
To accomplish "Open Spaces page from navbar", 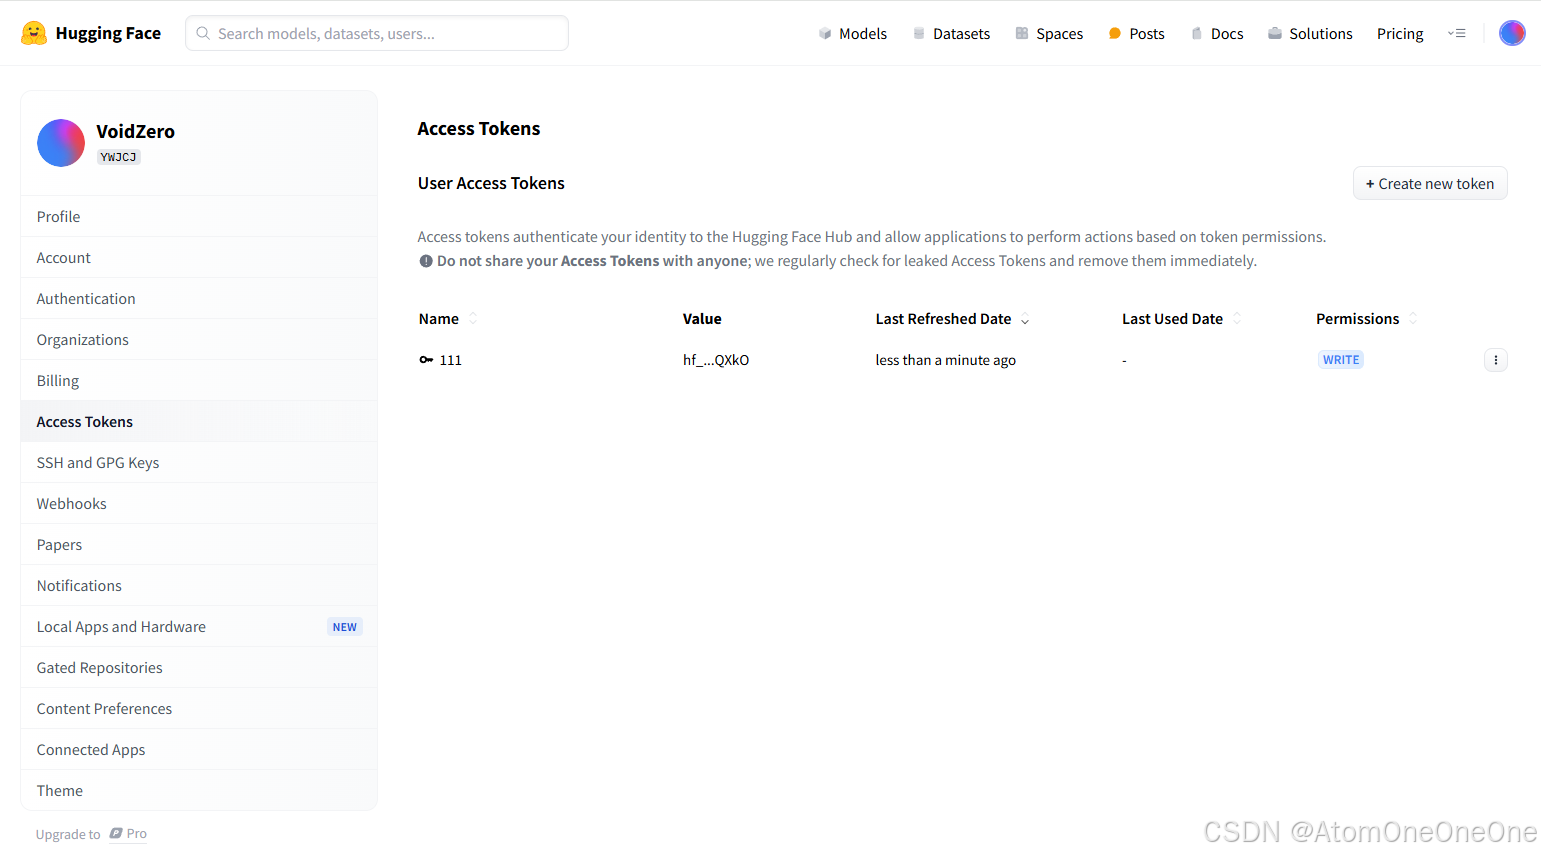I will tap(1049, 33).
